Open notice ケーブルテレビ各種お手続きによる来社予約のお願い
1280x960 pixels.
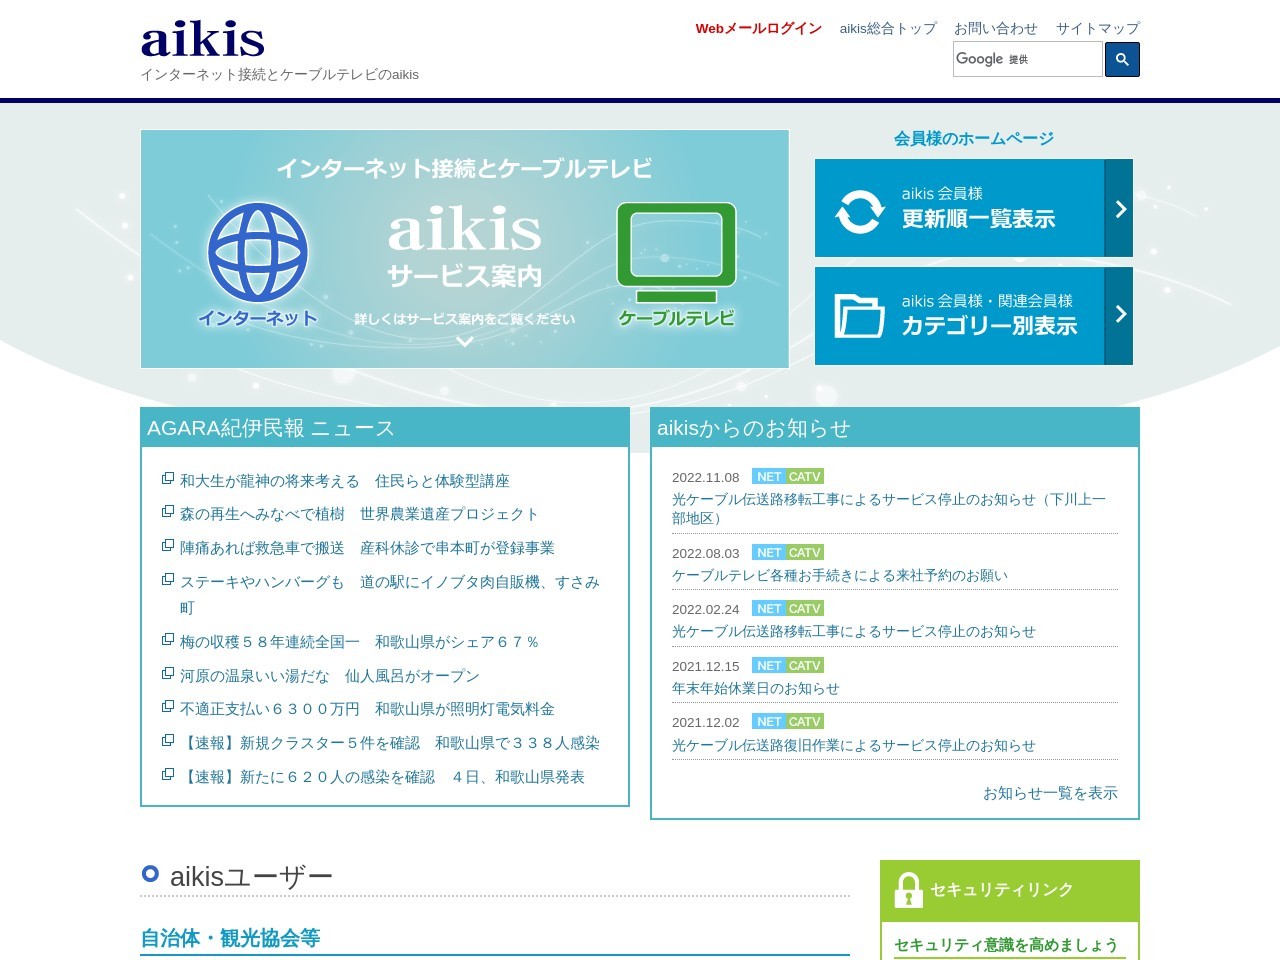point(840,575)
